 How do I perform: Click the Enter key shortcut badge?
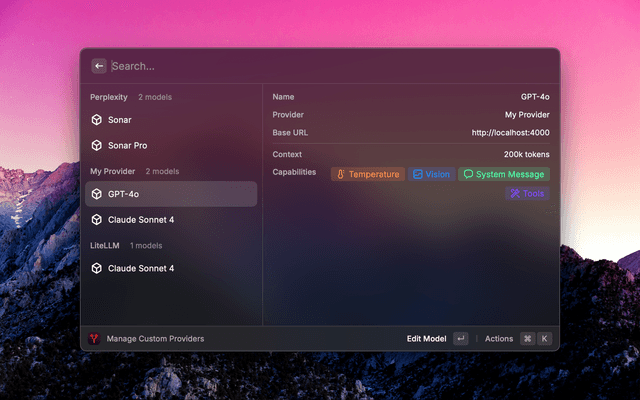[x=460, y=339]
